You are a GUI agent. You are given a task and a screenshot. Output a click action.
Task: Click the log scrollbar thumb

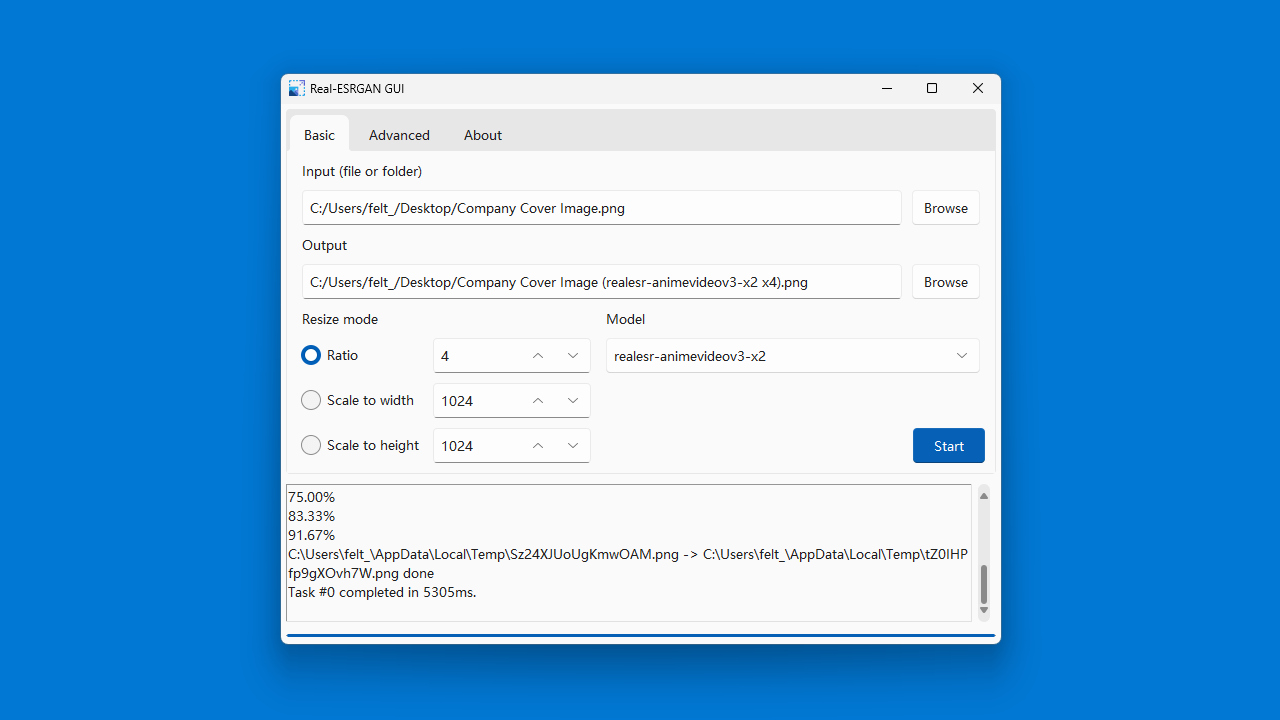tap(984, 584)
